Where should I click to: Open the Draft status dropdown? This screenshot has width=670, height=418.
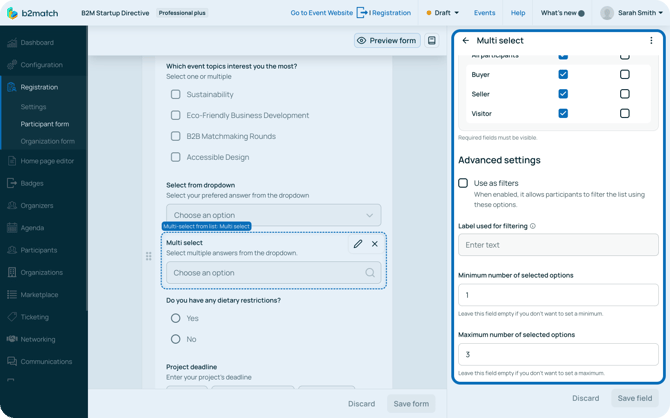(x=442, y=13)
